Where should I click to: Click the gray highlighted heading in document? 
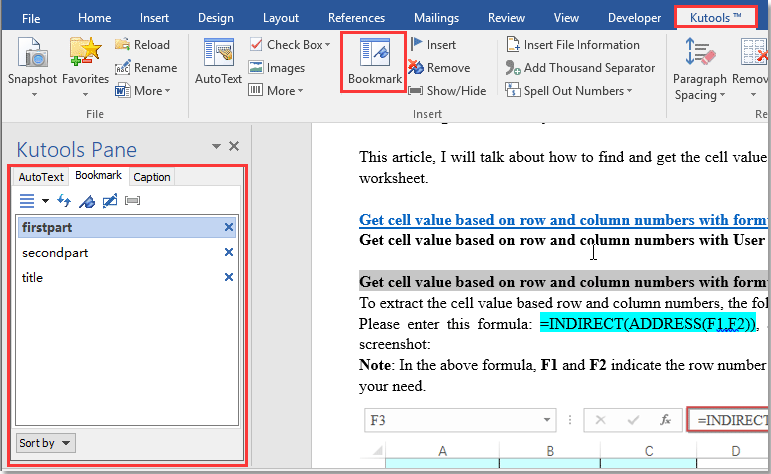563,282
